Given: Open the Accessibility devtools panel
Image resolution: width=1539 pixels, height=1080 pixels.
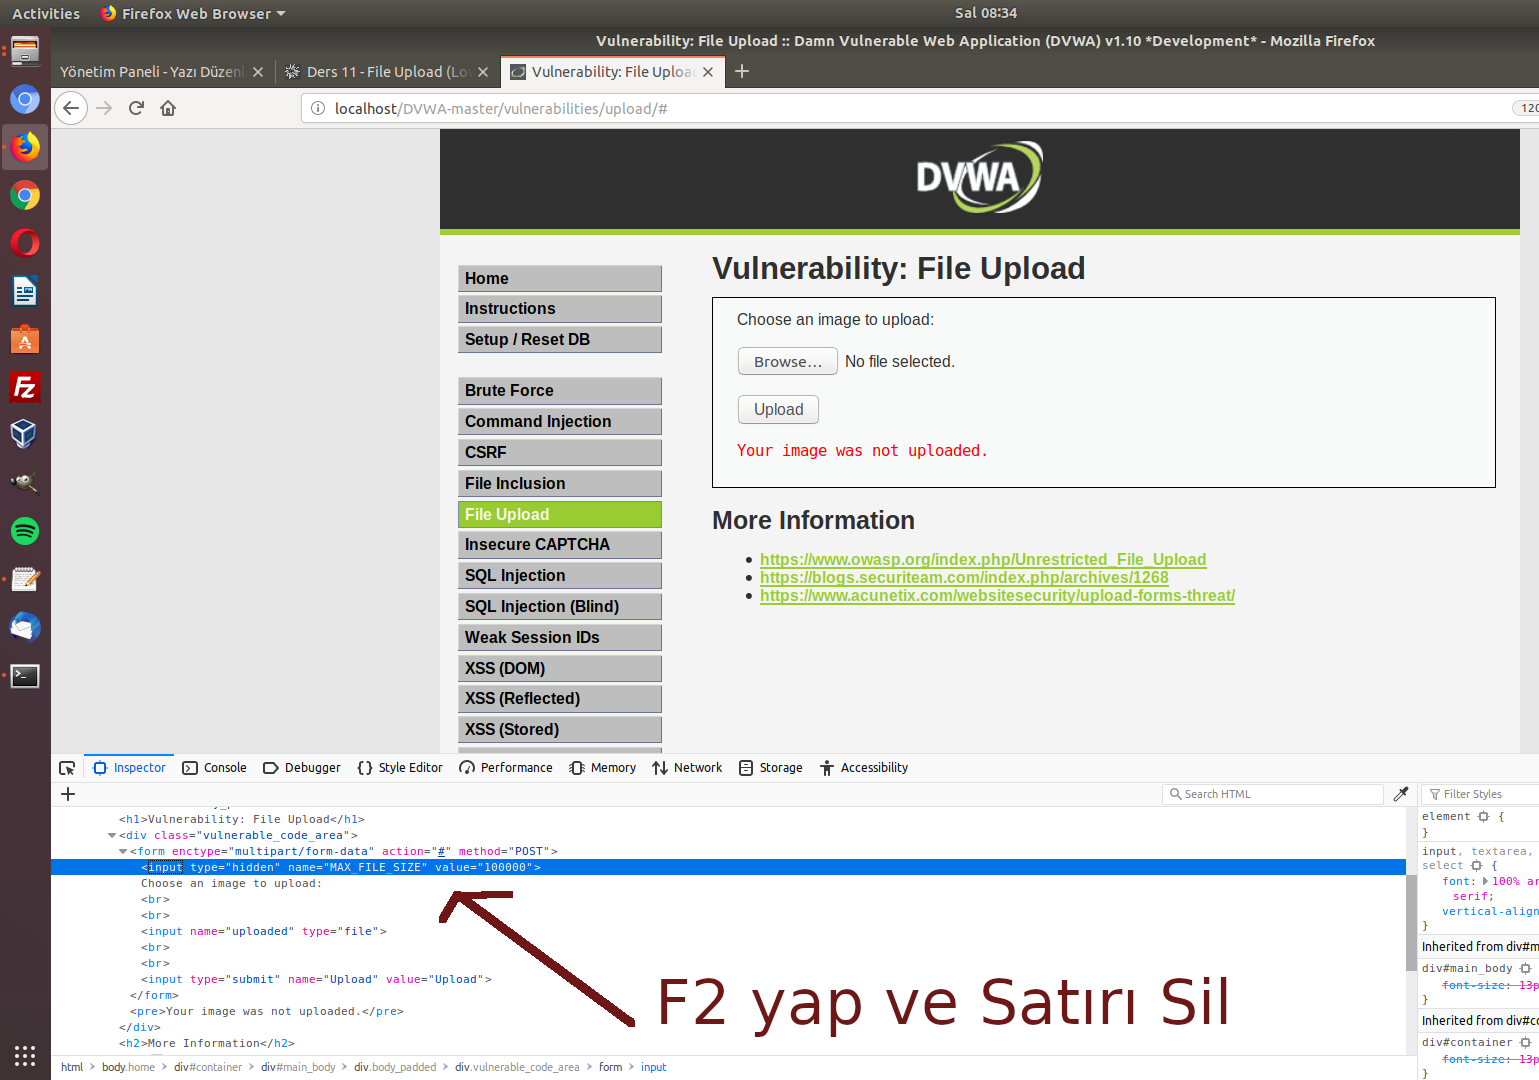Looking at the screenshot, I should pos(864,768).
